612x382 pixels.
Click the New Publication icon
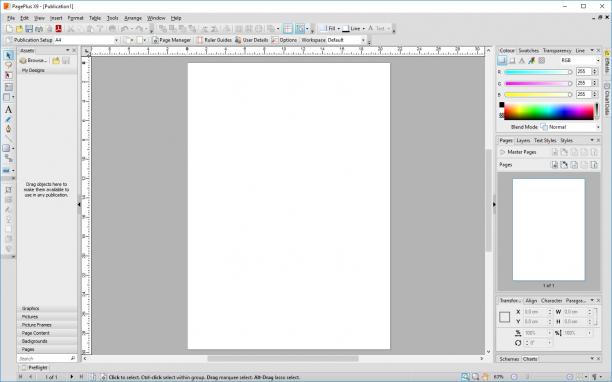(x=9, y=29)
